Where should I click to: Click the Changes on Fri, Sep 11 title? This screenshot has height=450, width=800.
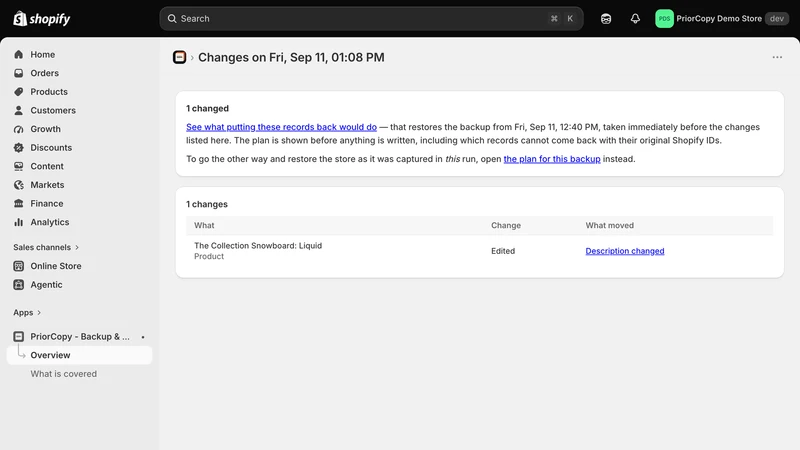pos(291,57)
